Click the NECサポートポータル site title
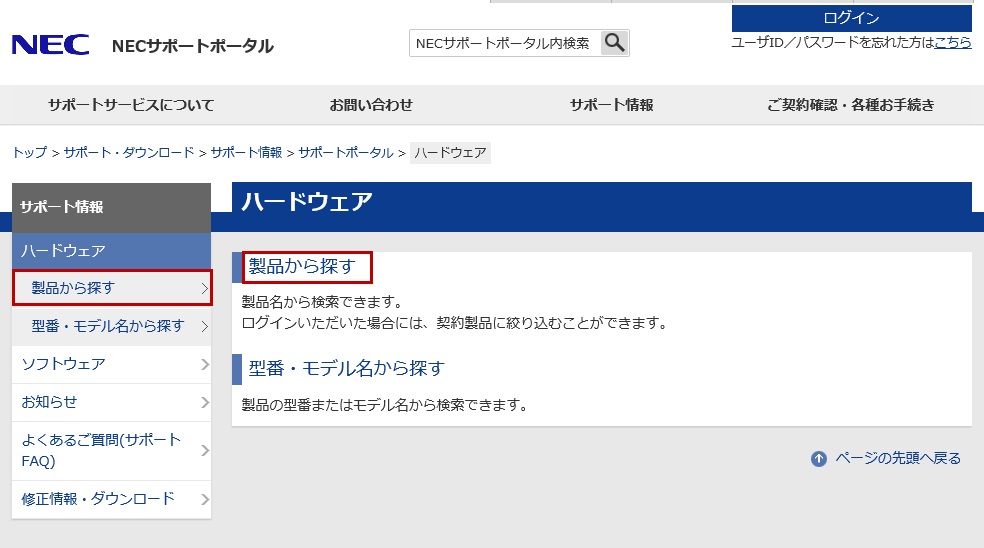The height and width of the screenshot is (548, 984). point(193,46)
